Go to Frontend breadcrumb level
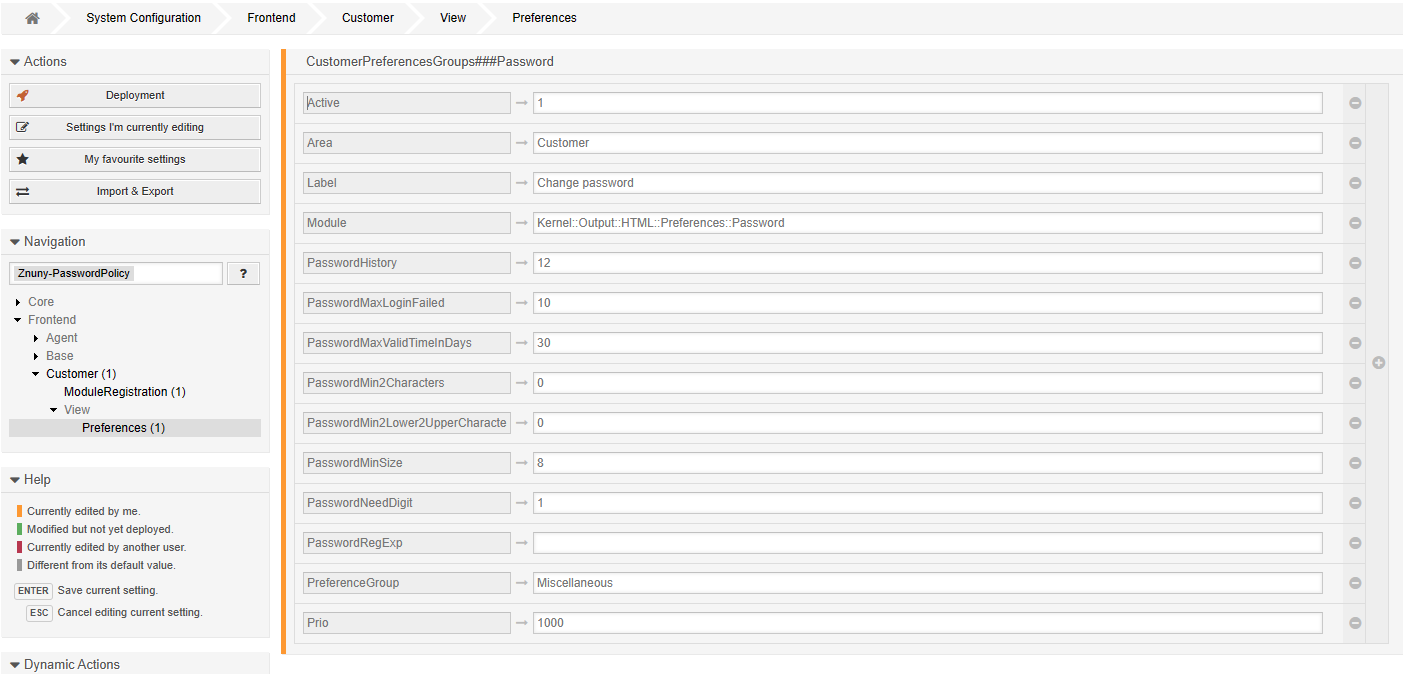This screenshot has height=674, width=1403. pos(271,18)
